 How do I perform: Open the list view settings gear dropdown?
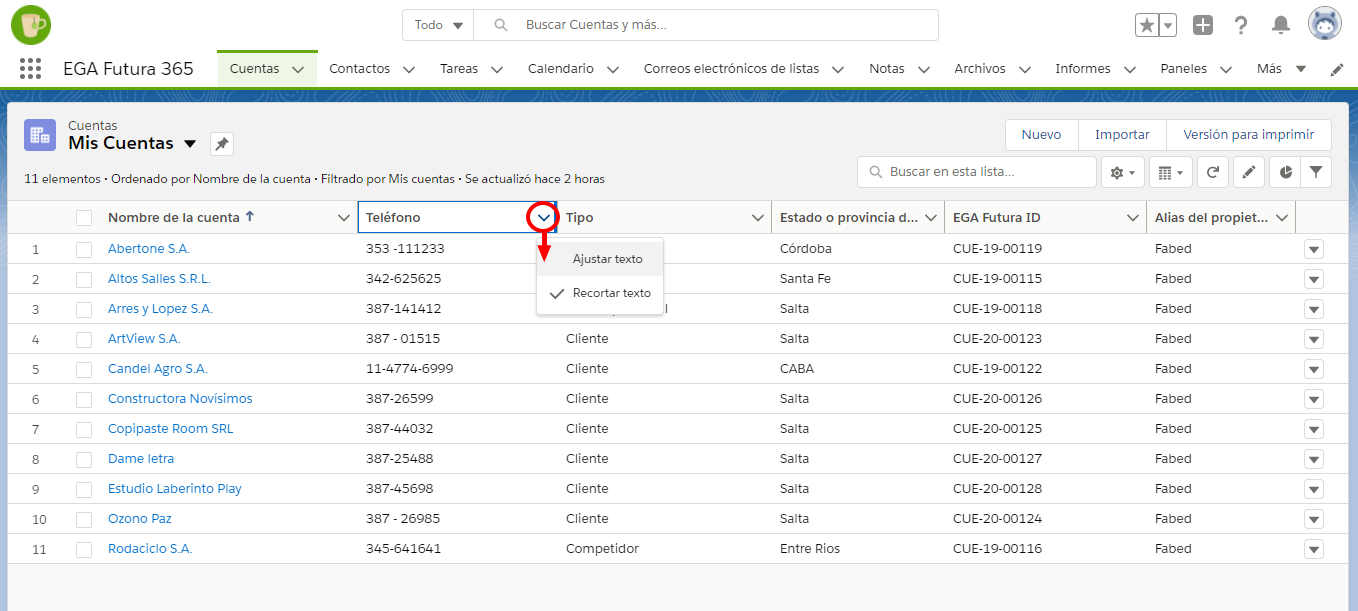[1122, 172]
